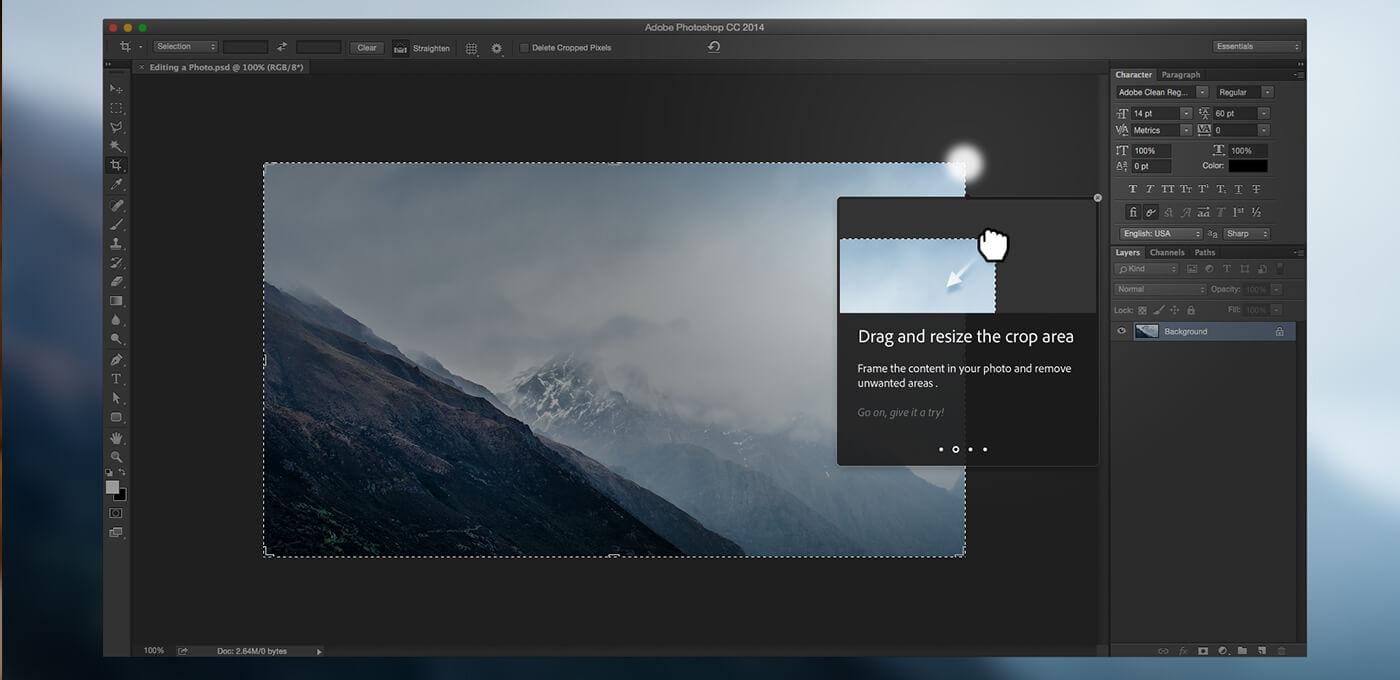
Task: Select the Eyedropper tool
Action: pyautogui.click(x=116, y=185)
